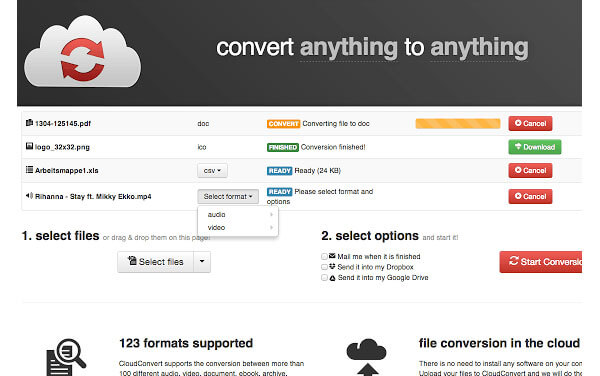Image resolution: width=600 pixels, height=376 pixels.
Task: Click the cloud upload icon near file conversion
Action: tap(366, 357)
